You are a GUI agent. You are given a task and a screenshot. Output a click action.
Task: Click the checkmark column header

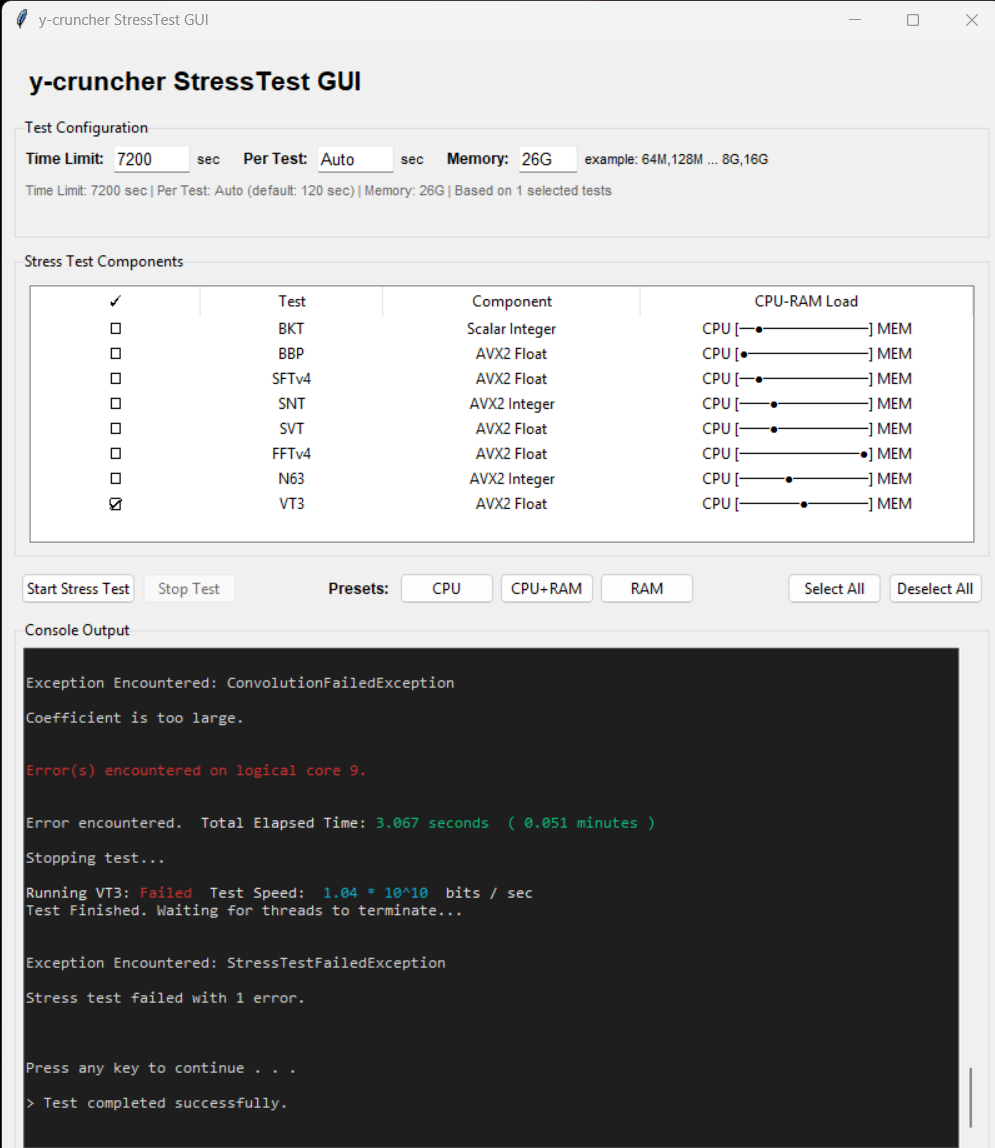pos(115,301)
